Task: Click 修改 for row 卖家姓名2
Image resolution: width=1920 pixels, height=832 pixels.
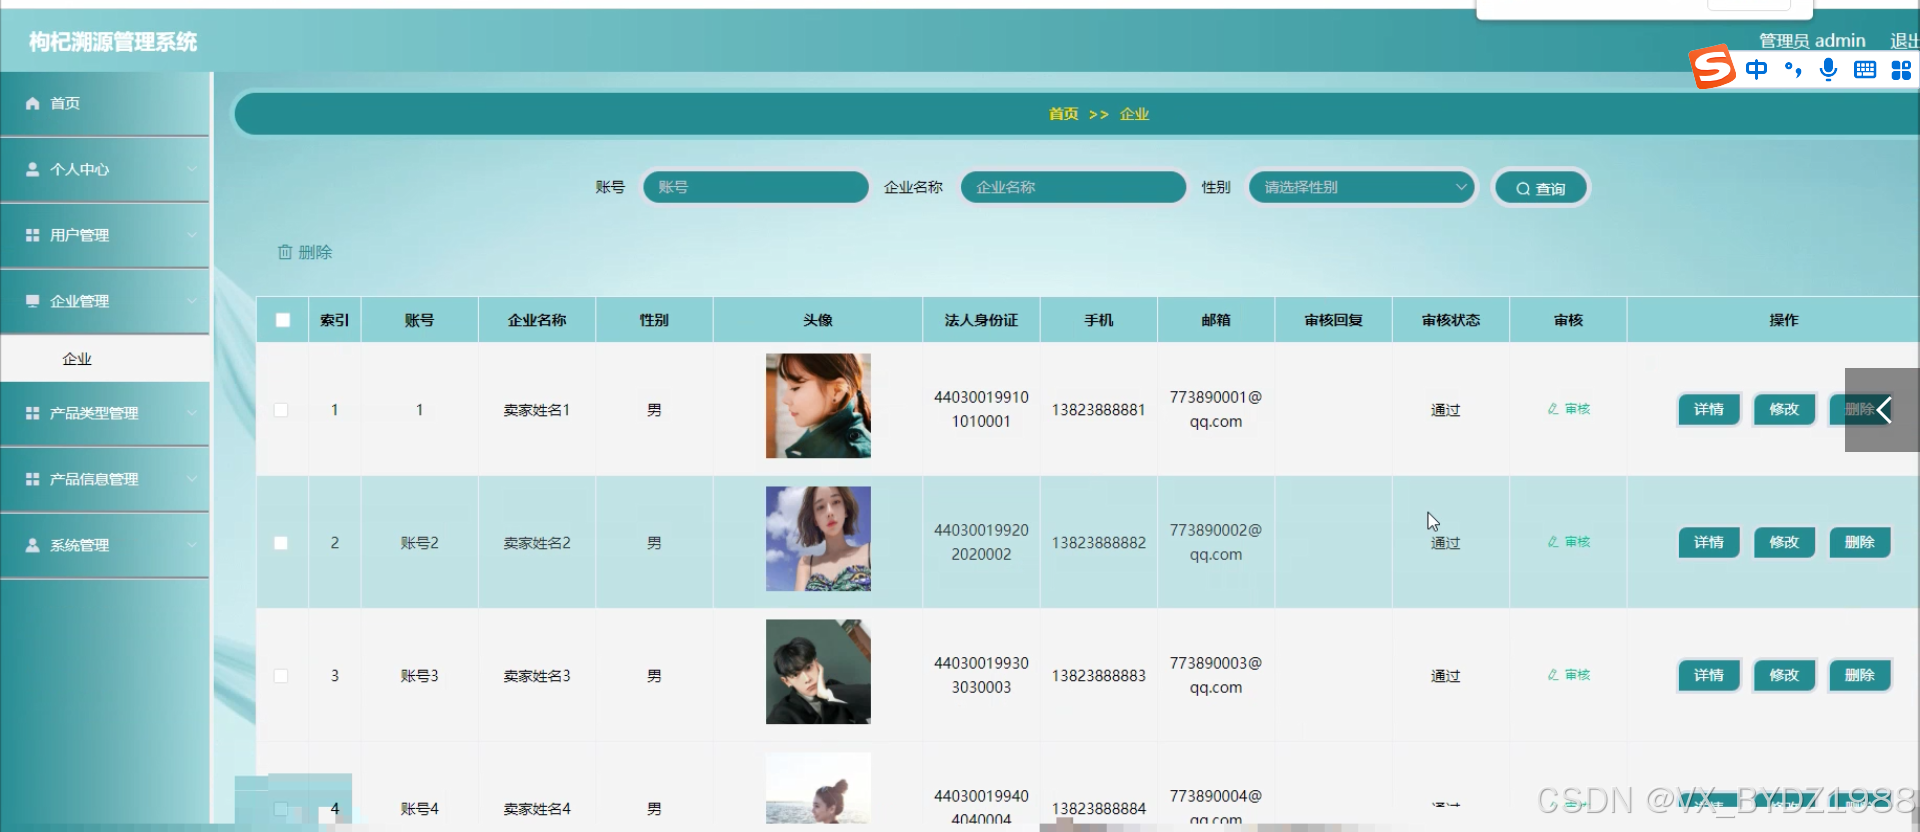Action: tap(1784, 542)
